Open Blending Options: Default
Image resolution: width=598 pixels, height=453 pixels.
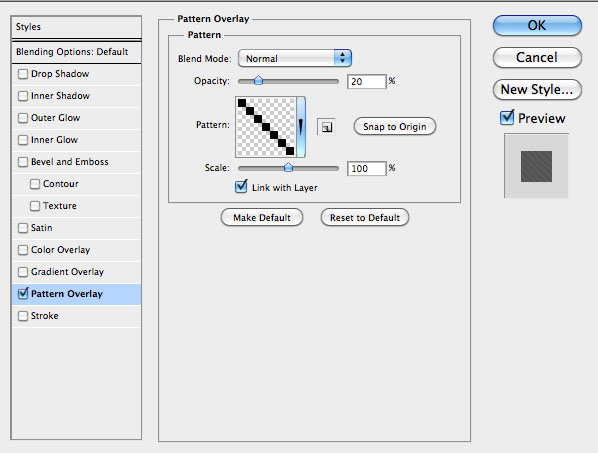coord(76,52)
